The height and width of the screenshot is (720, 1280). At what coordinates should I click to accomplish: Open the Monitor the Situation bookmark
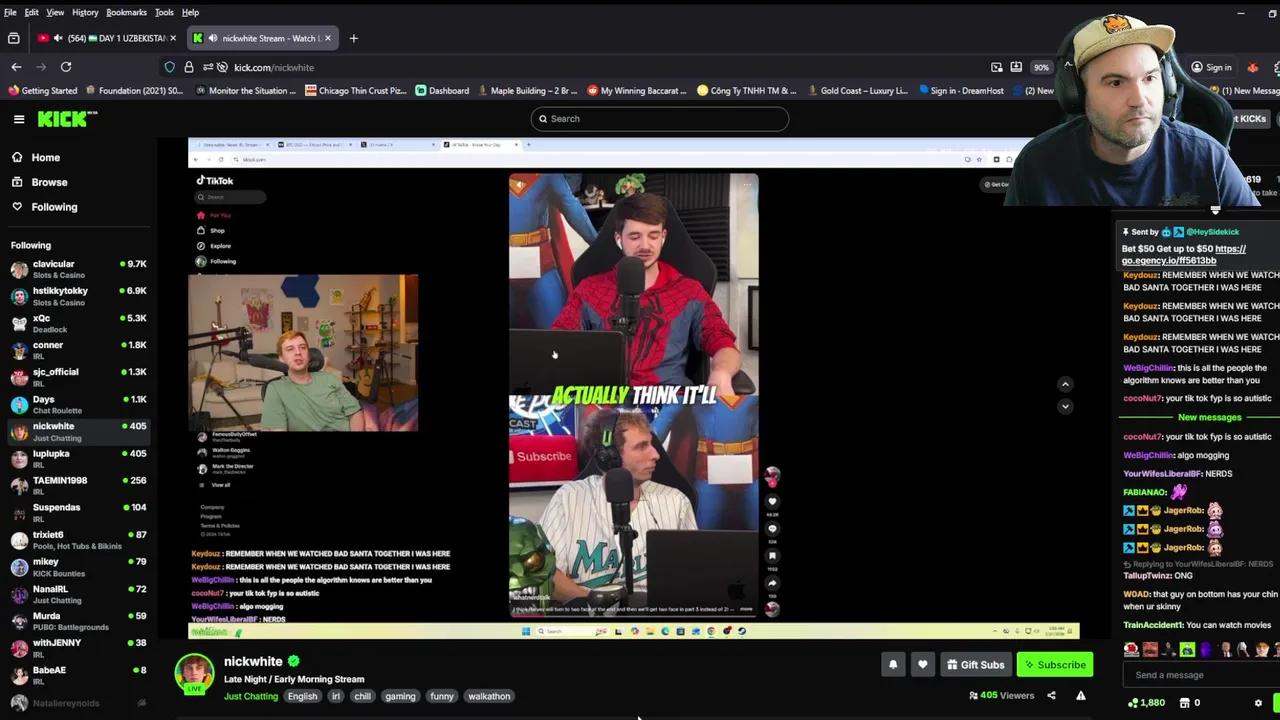[246, 91]
